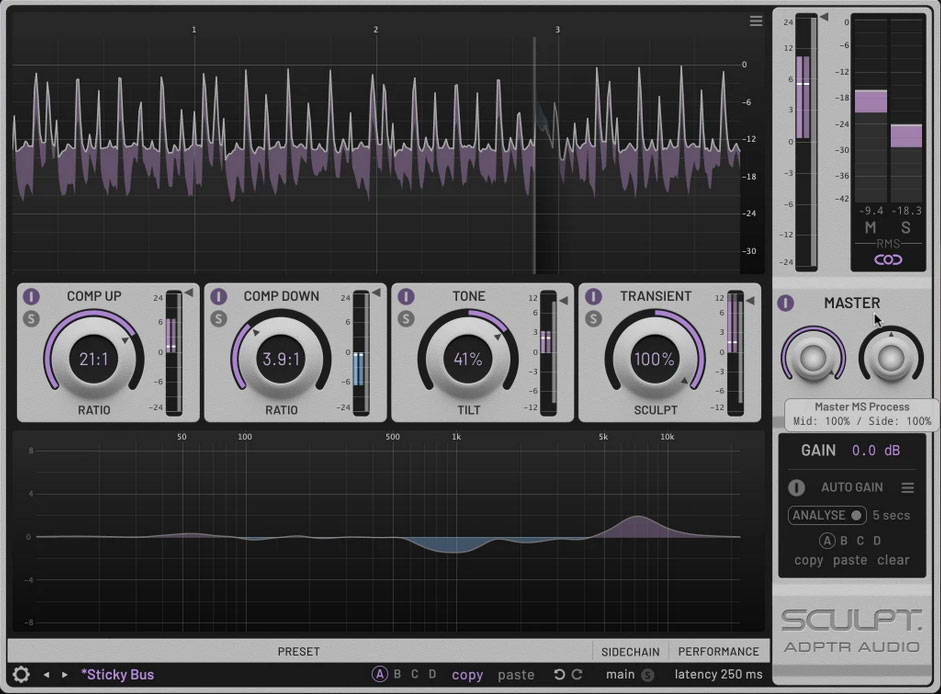Click the left MASTER knob
Image resolution: width=941 pixels, height=694 pixels.
813,358
